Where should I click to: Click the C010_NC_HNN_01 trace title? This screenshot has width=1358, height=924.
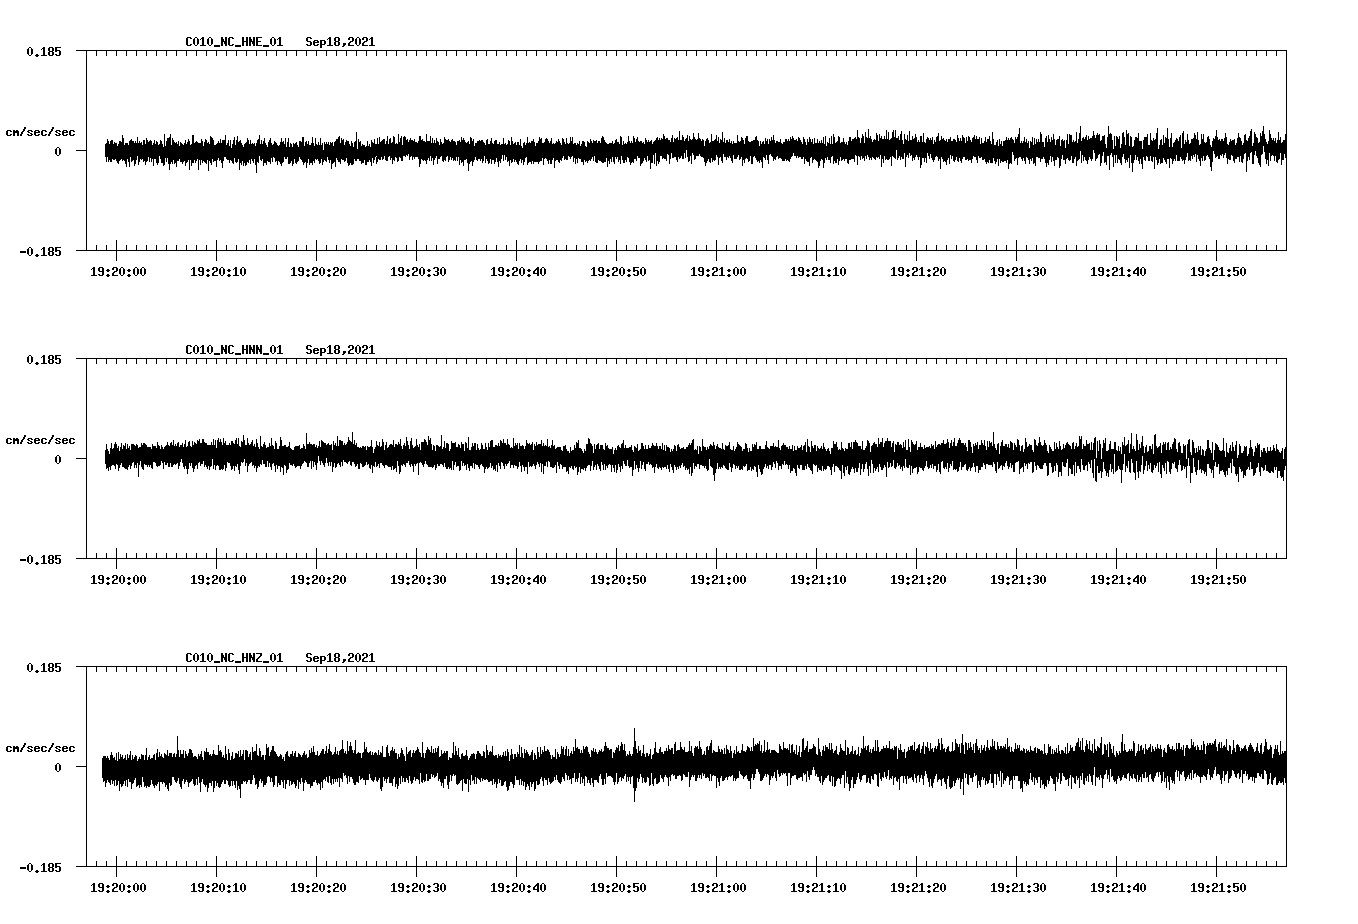234,350
